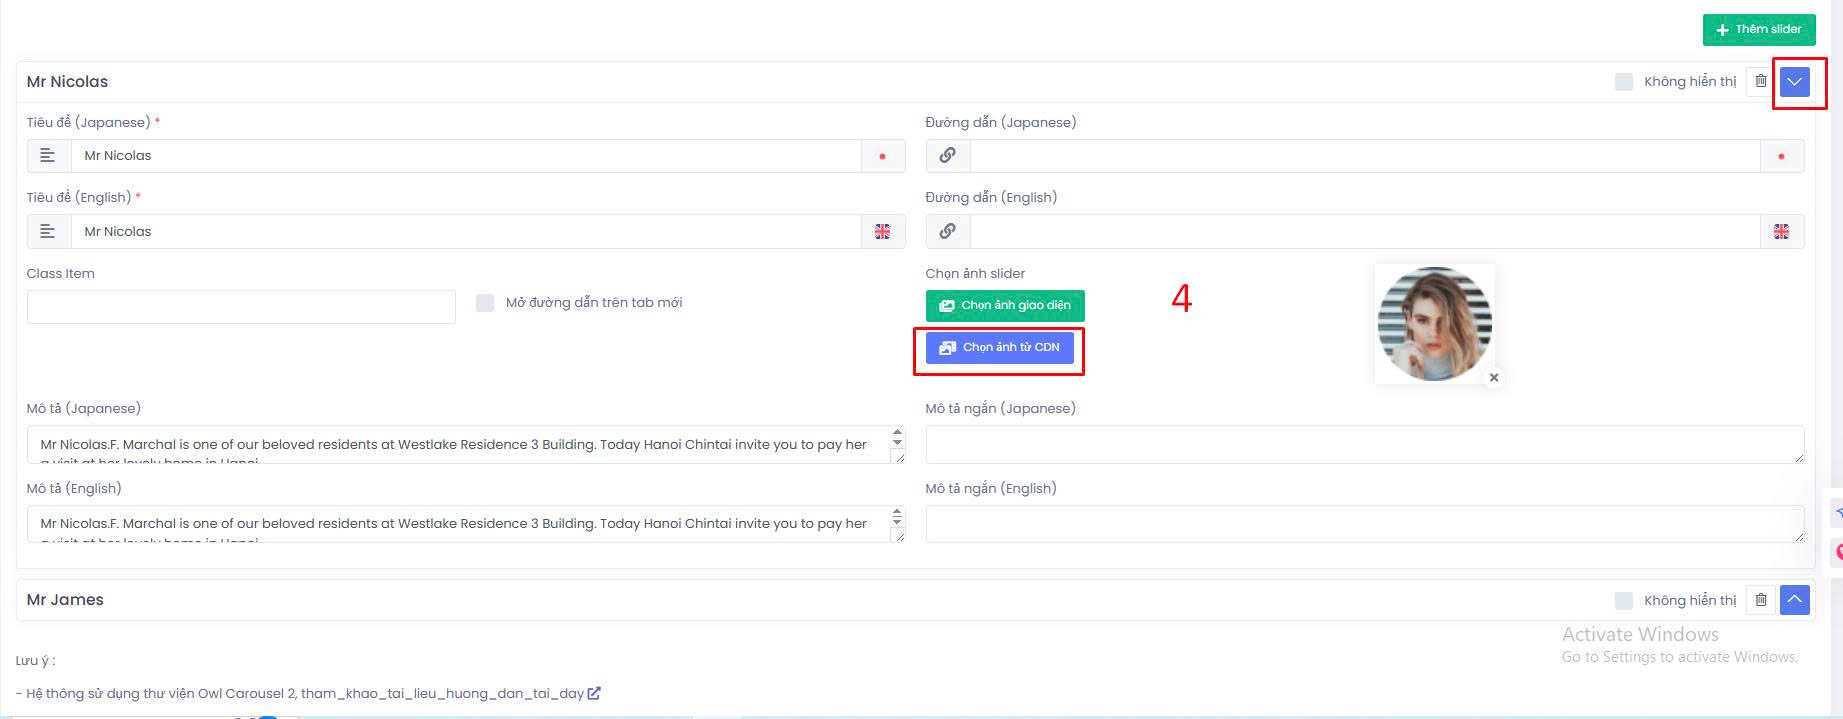Delete the Mr Nicolas slider with trash icon
Screen dimensions: 1843x719
1761,82
